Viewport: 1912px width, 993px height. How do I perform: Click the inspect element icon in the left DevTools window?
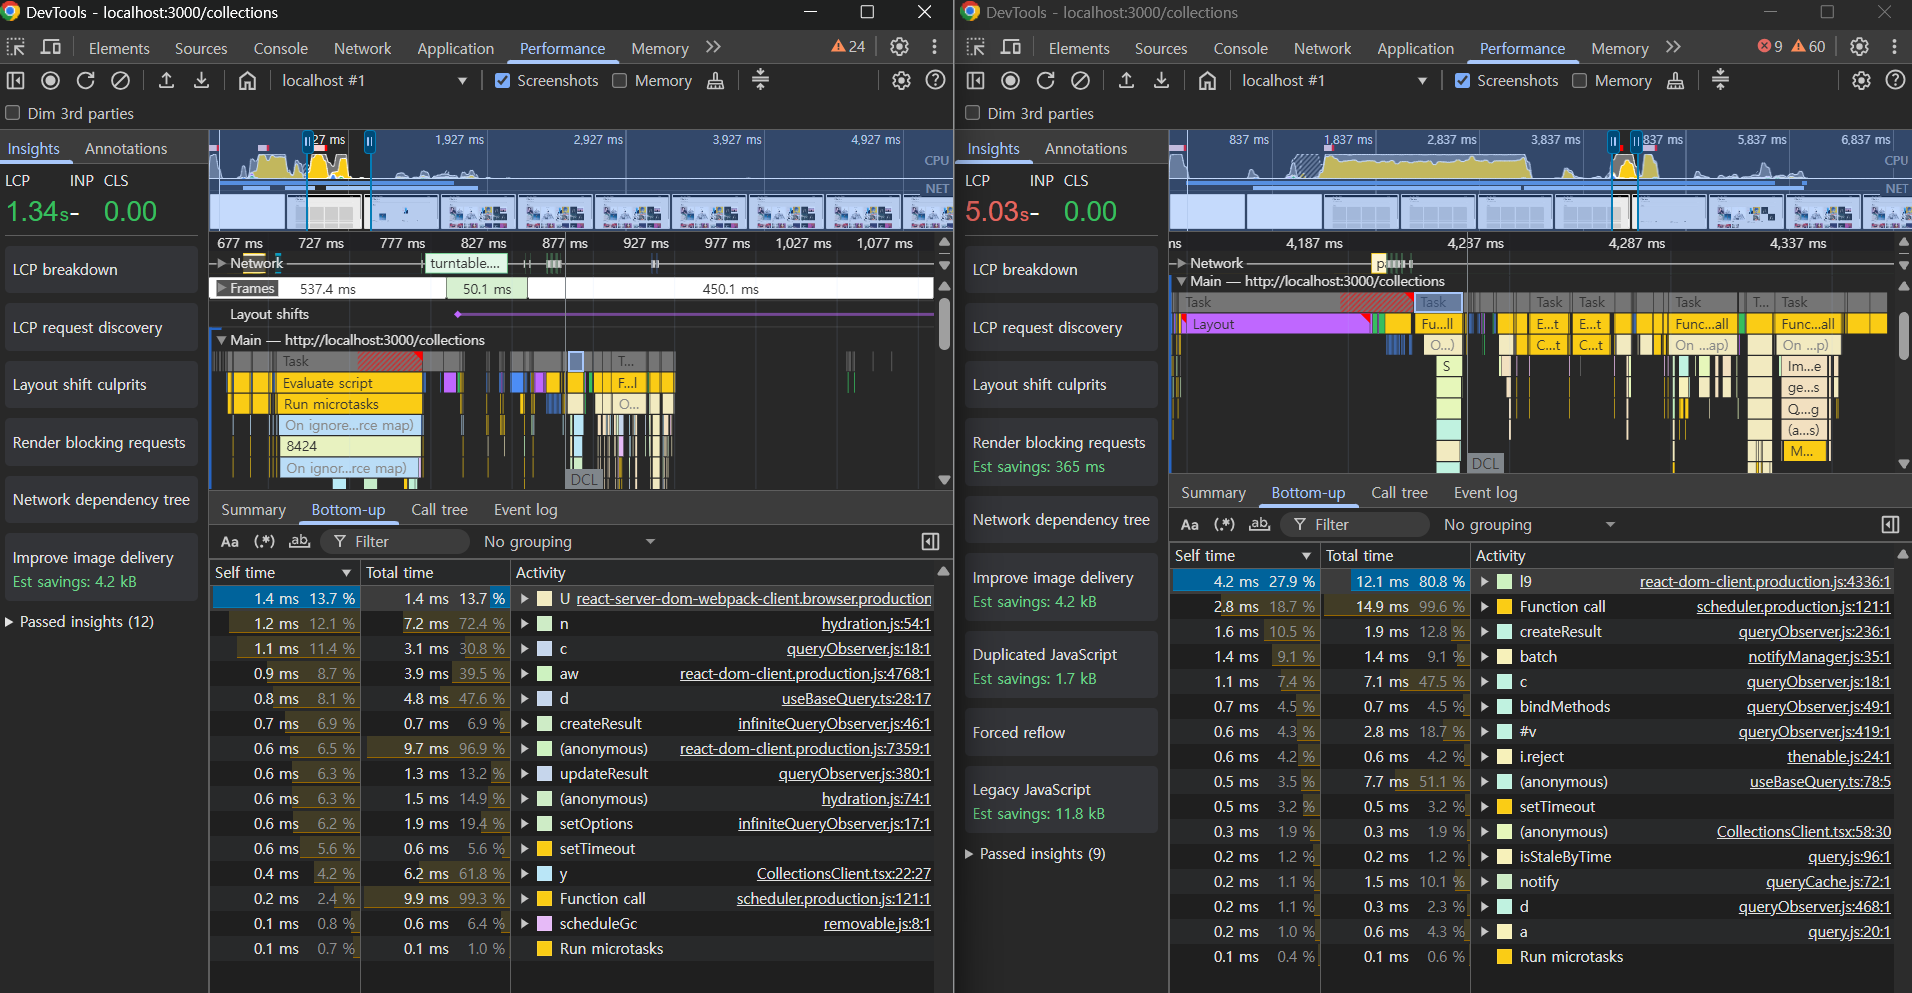coord(16,47)
